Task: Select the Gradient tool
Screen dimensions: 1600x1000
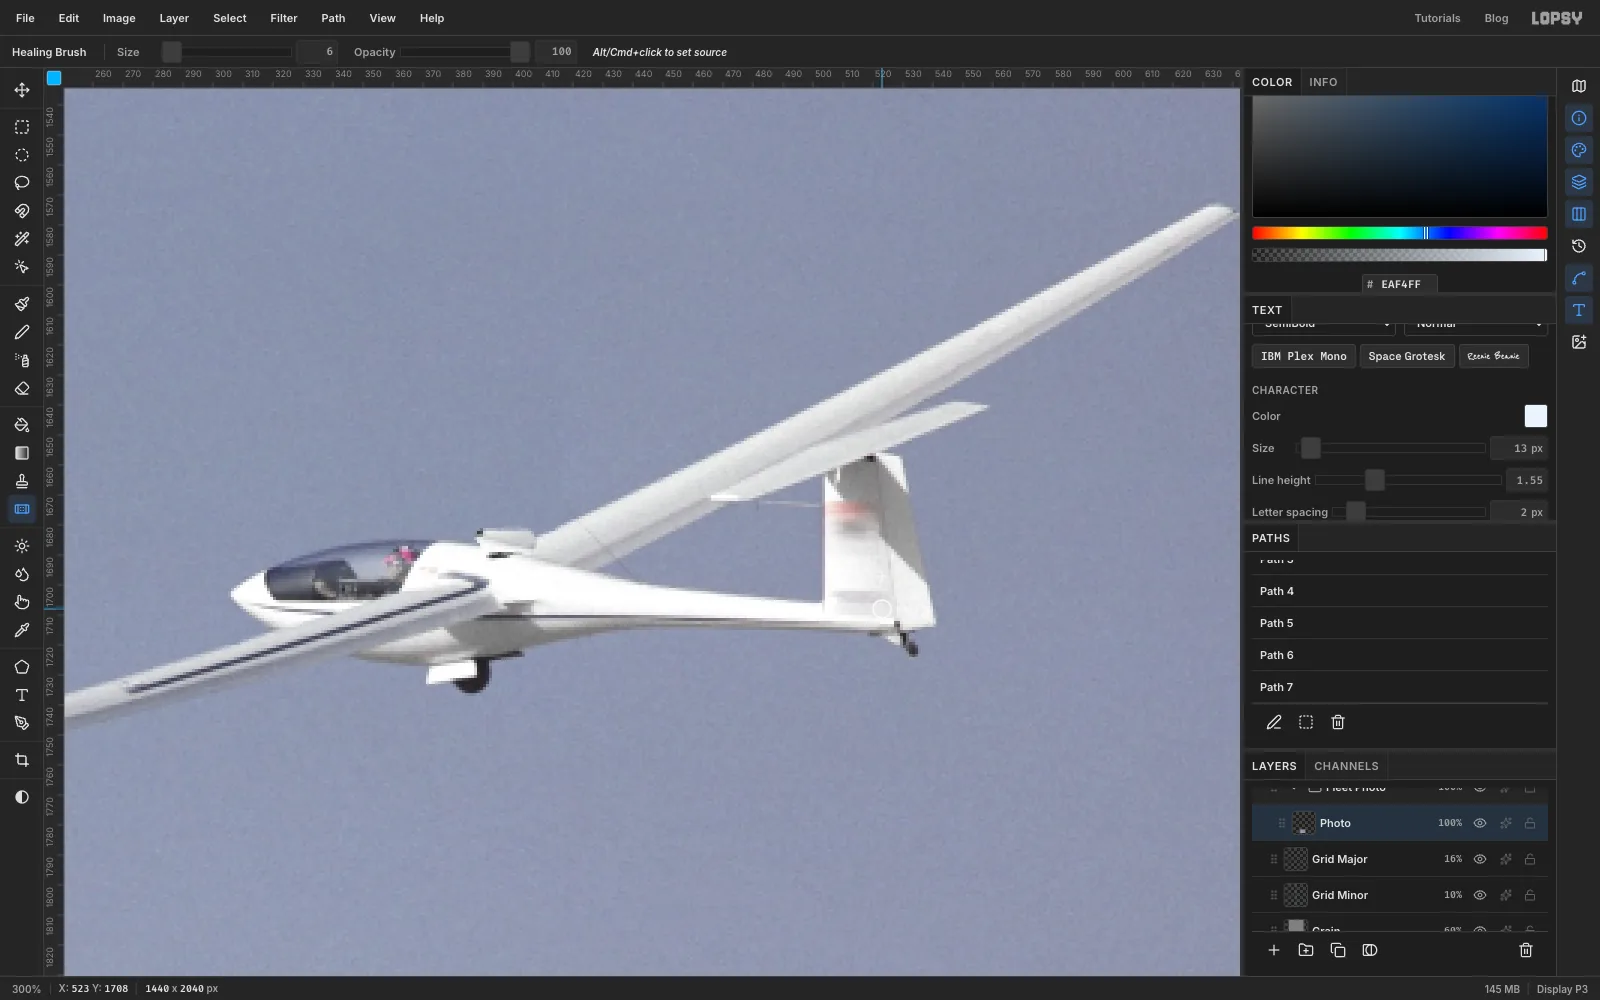Action: click(x=22, y=453)
